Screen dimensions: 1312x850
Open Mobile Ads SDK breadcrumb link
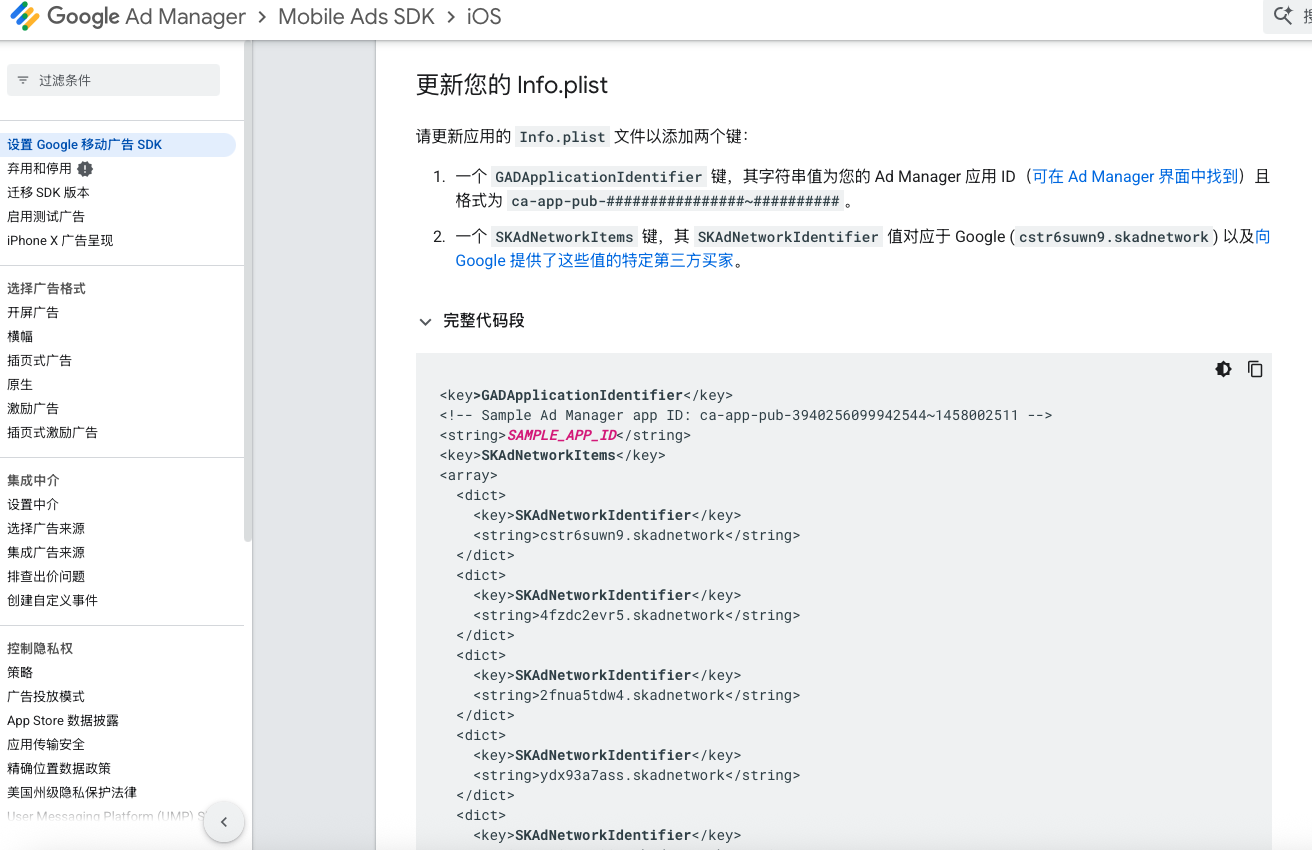356,17
